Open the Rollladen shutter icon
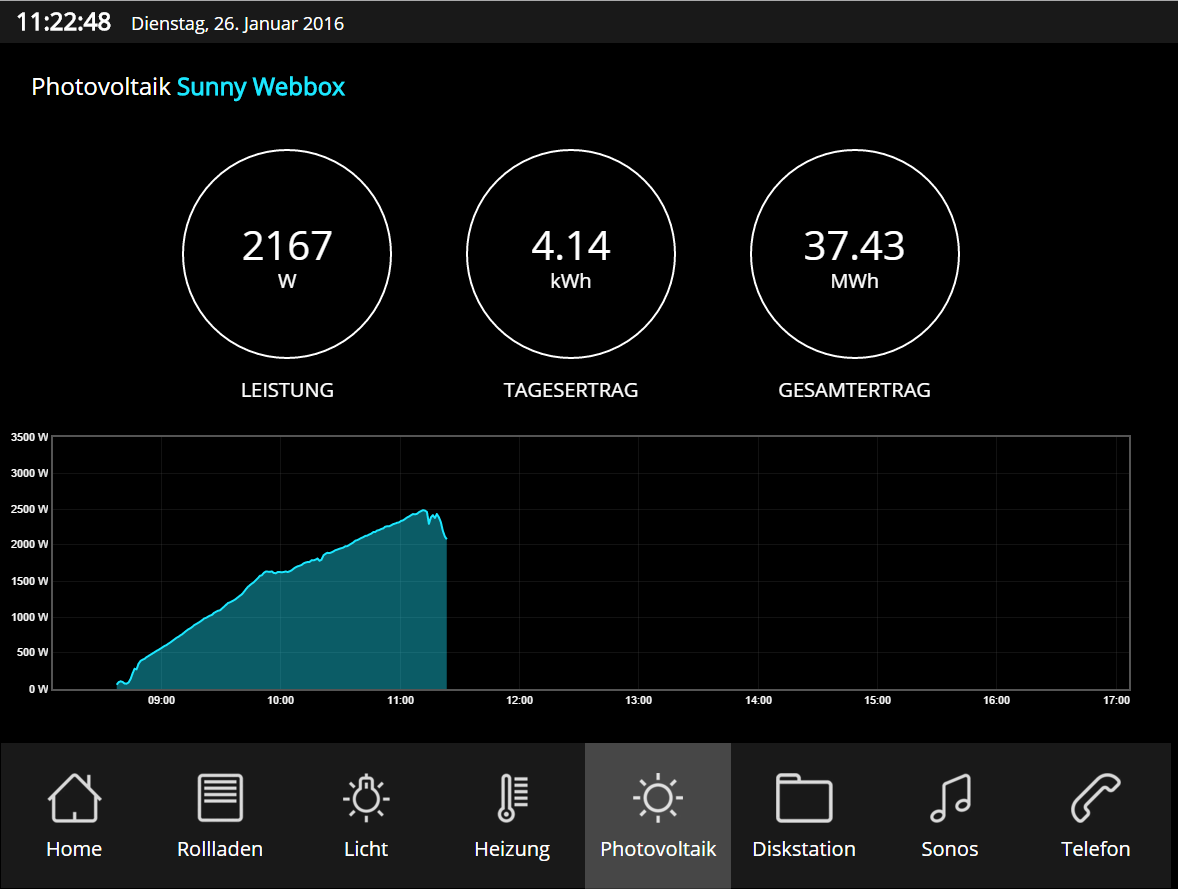This screenshot has height=889, width=1178. point(220,797)
